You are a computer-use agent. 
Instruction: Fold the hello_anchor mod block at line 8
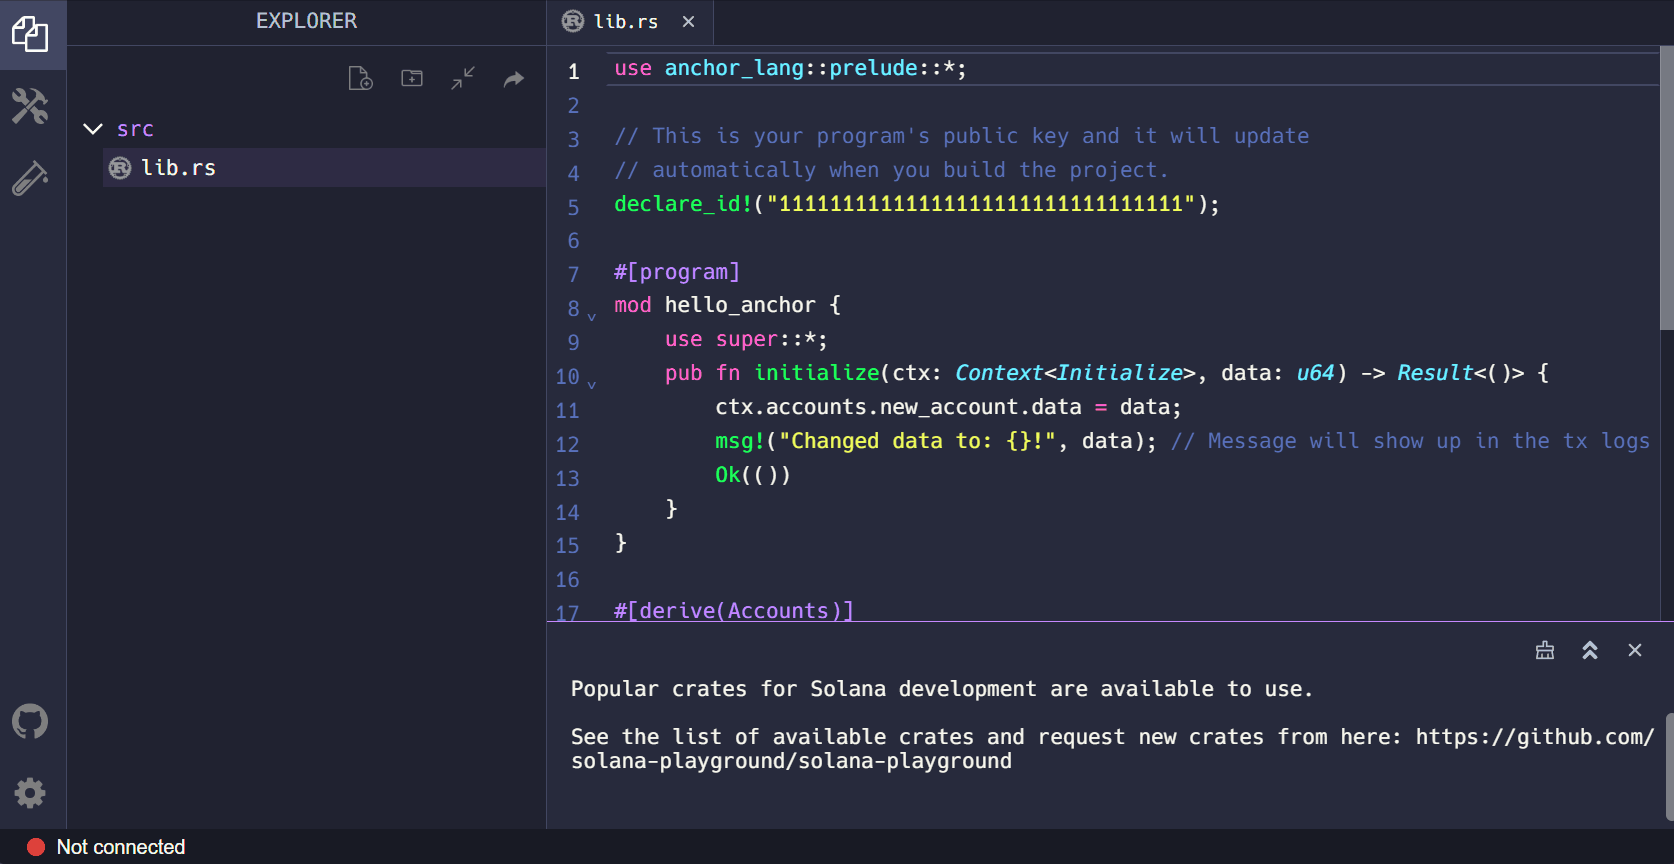point(592,316)
